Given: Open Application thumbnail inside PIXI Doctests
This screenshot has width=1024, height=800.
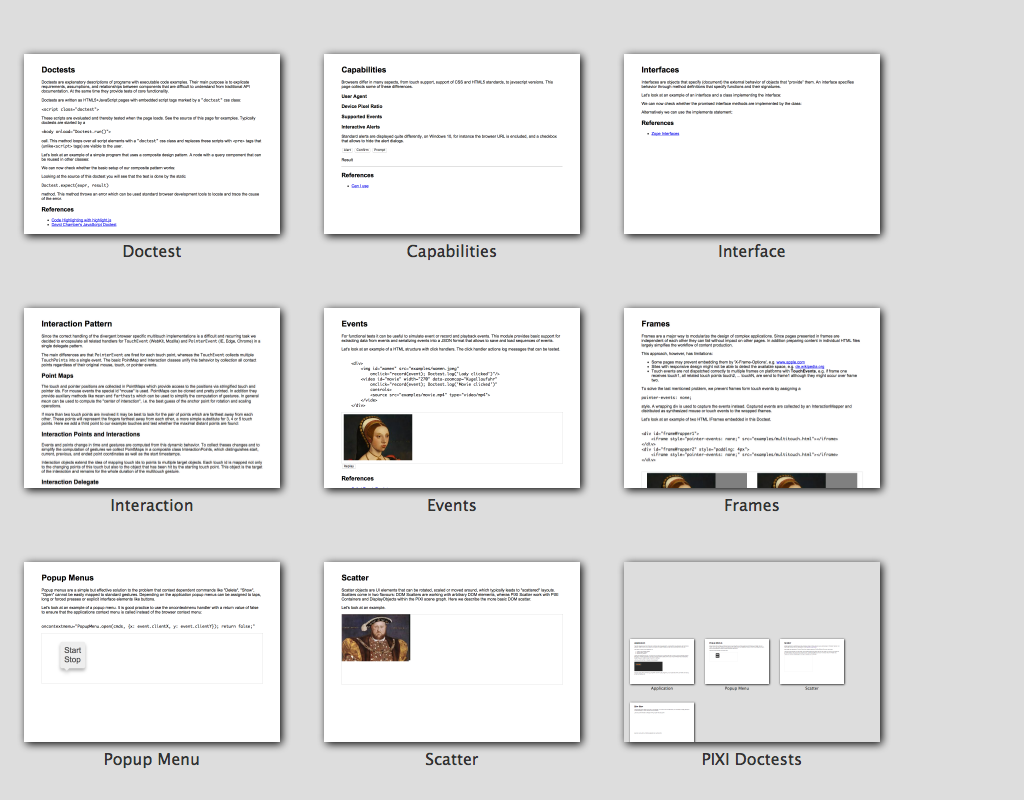Looking at the screenshot, I should click(x=661, y=661).
